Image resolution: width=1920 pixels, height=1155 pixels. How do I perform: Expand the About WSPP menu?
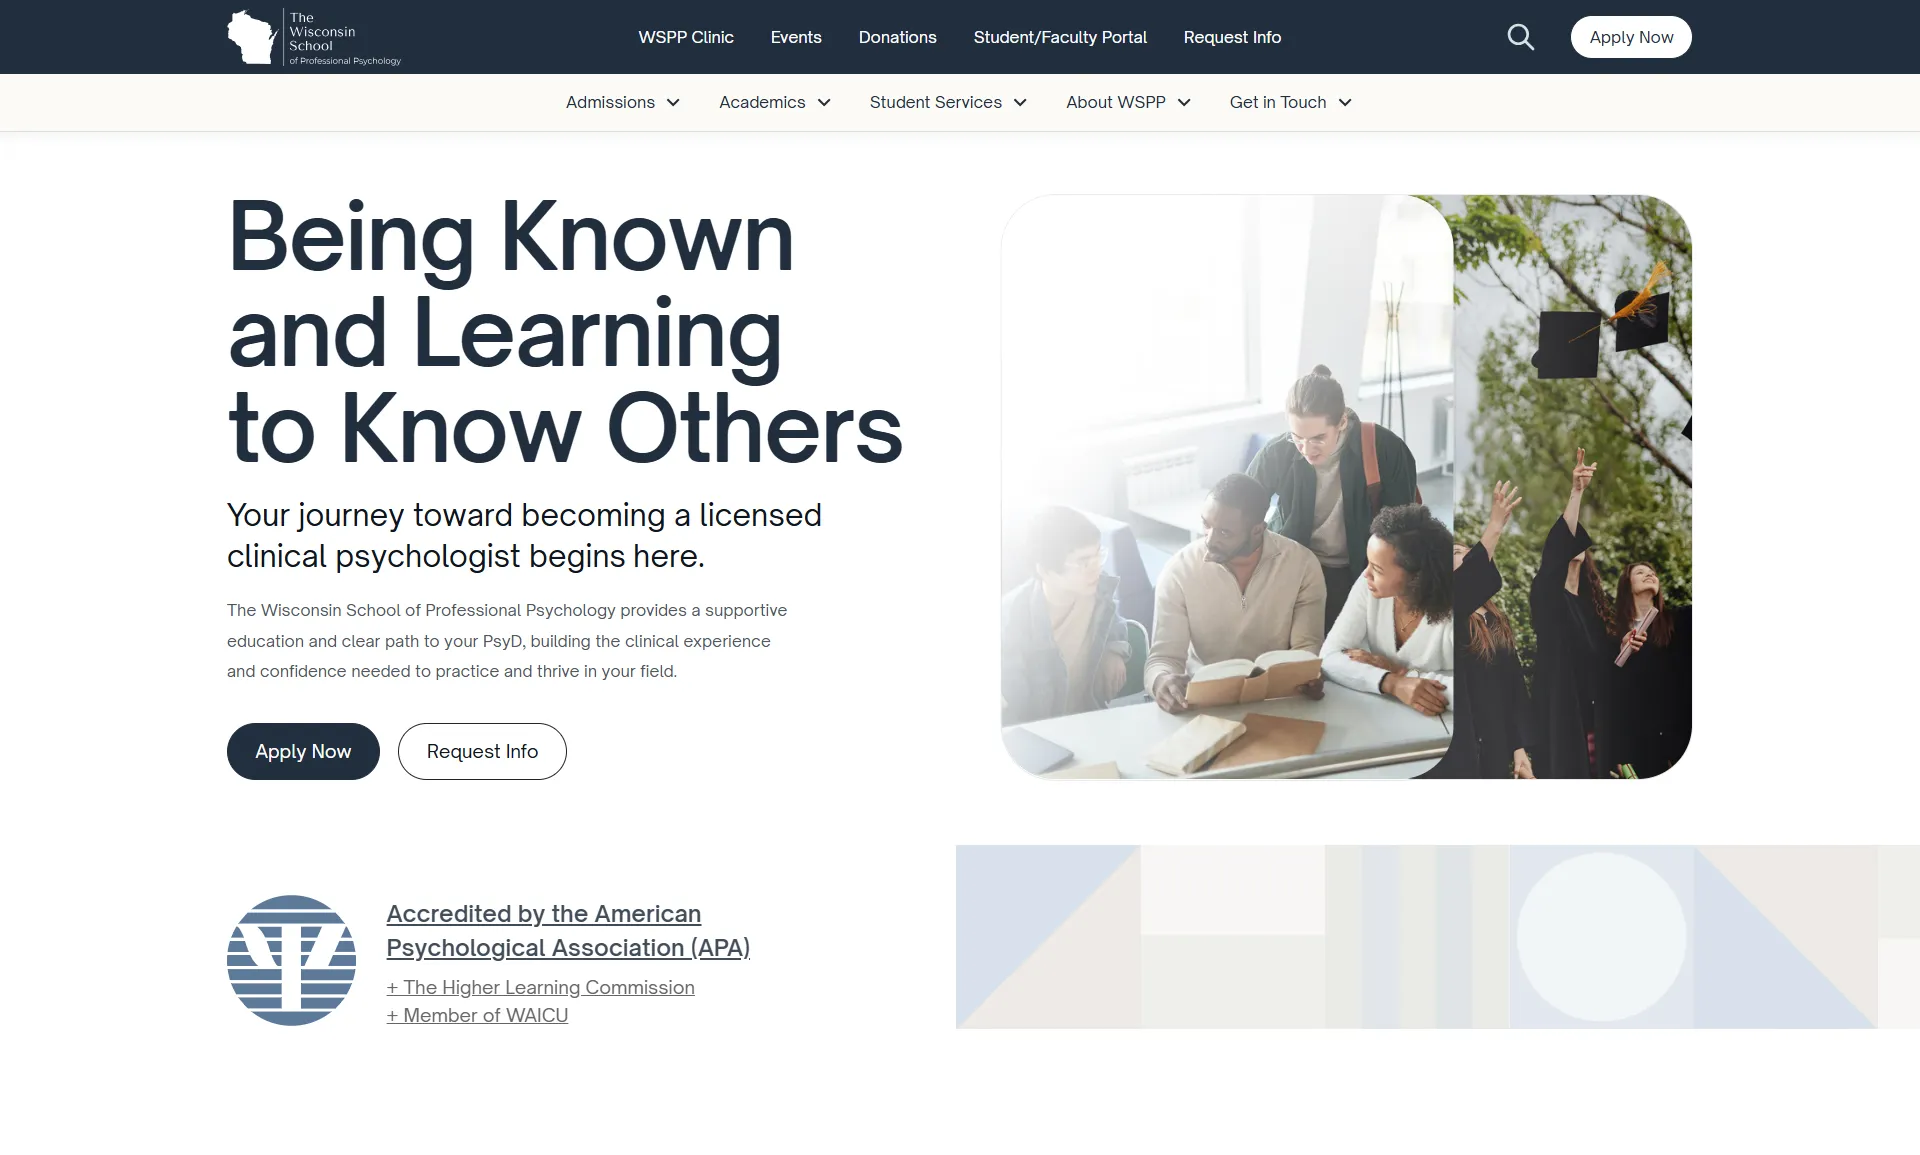click(x=1128, y=103)
